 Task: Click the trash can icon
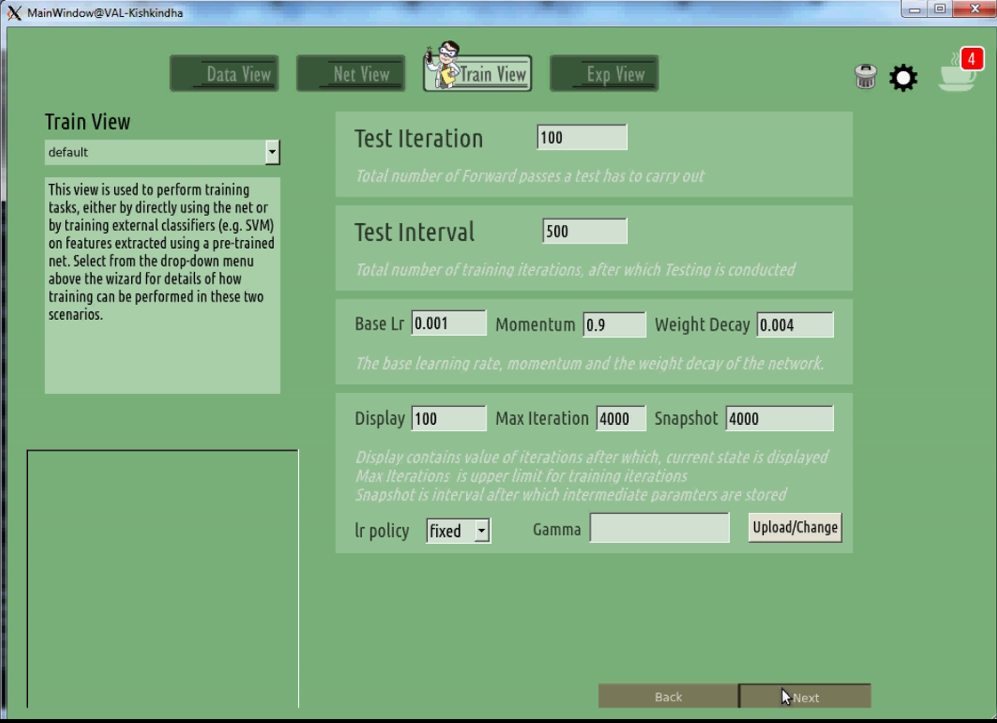pyautogui.click(x=865, y=76)
